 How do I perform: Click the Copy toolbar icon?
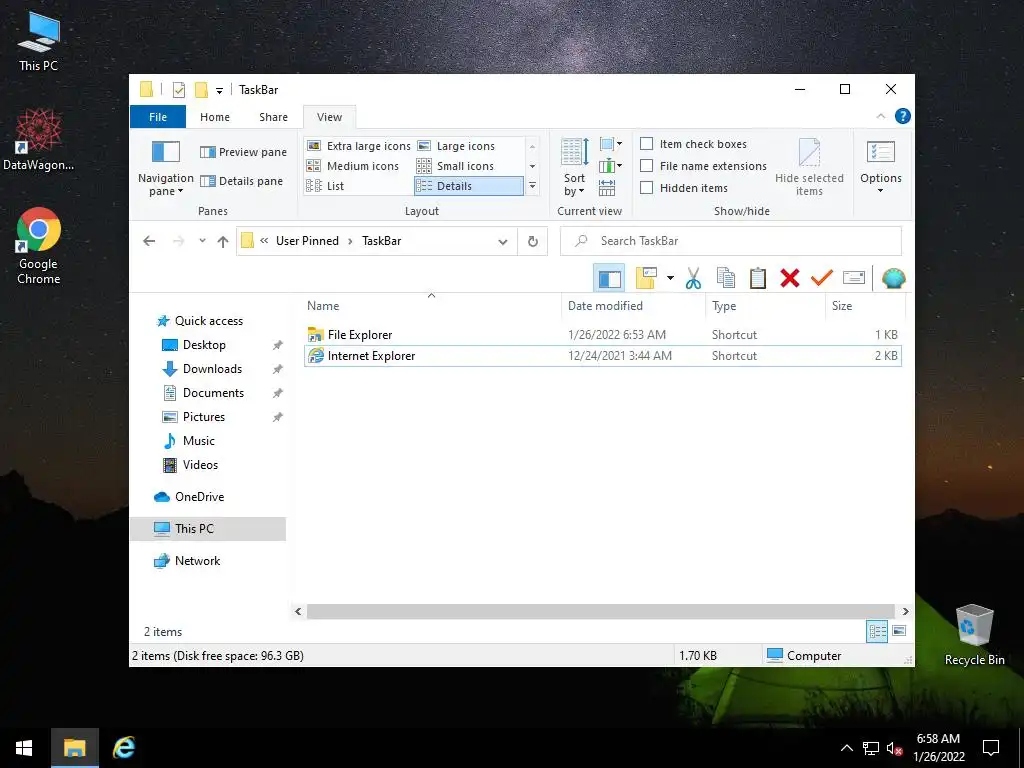pyautogui.click(x=726, y=278)
